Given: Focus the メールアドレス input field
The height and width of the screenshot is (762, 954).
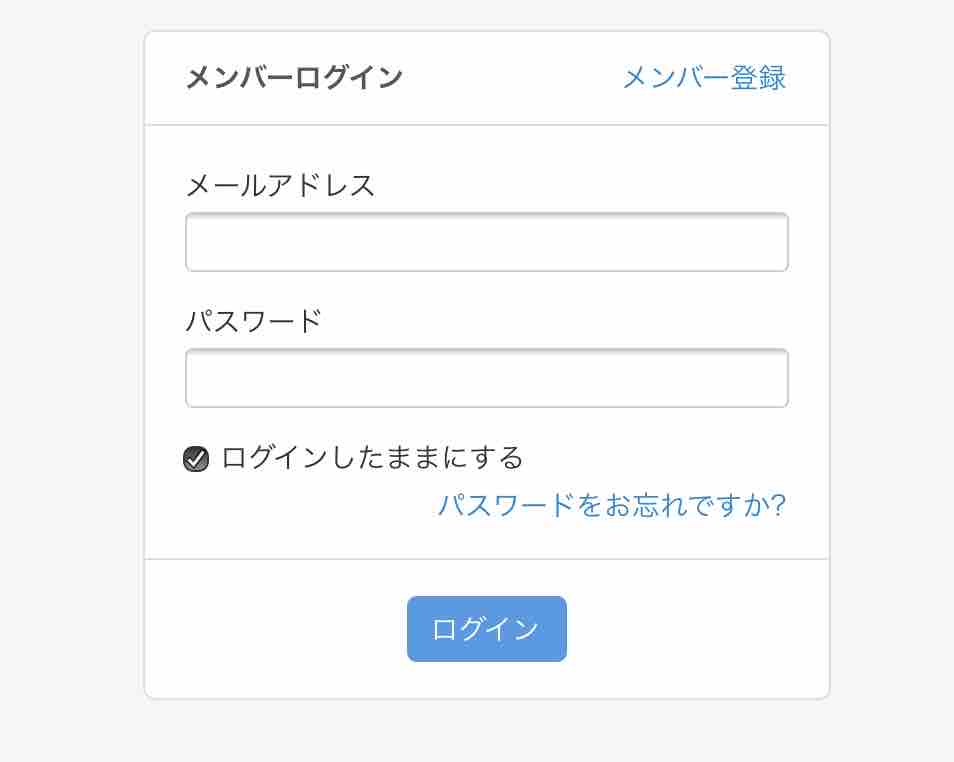Looking at the screenshot, I should (486, 242).
